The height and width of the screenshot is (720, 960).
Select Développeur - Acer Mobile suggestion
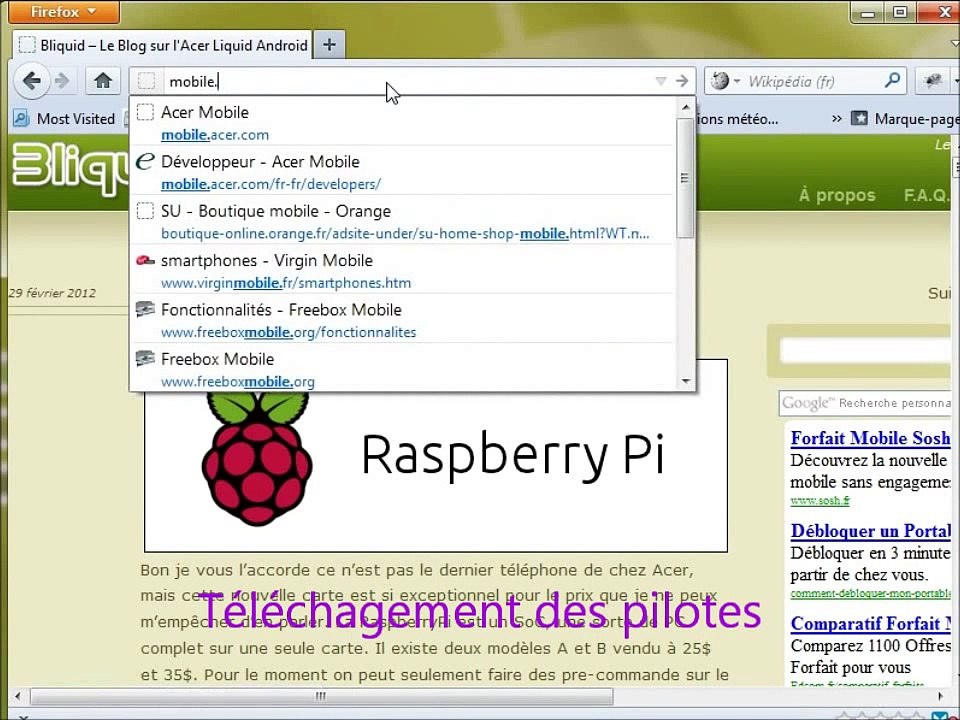(x=402, y=172)
